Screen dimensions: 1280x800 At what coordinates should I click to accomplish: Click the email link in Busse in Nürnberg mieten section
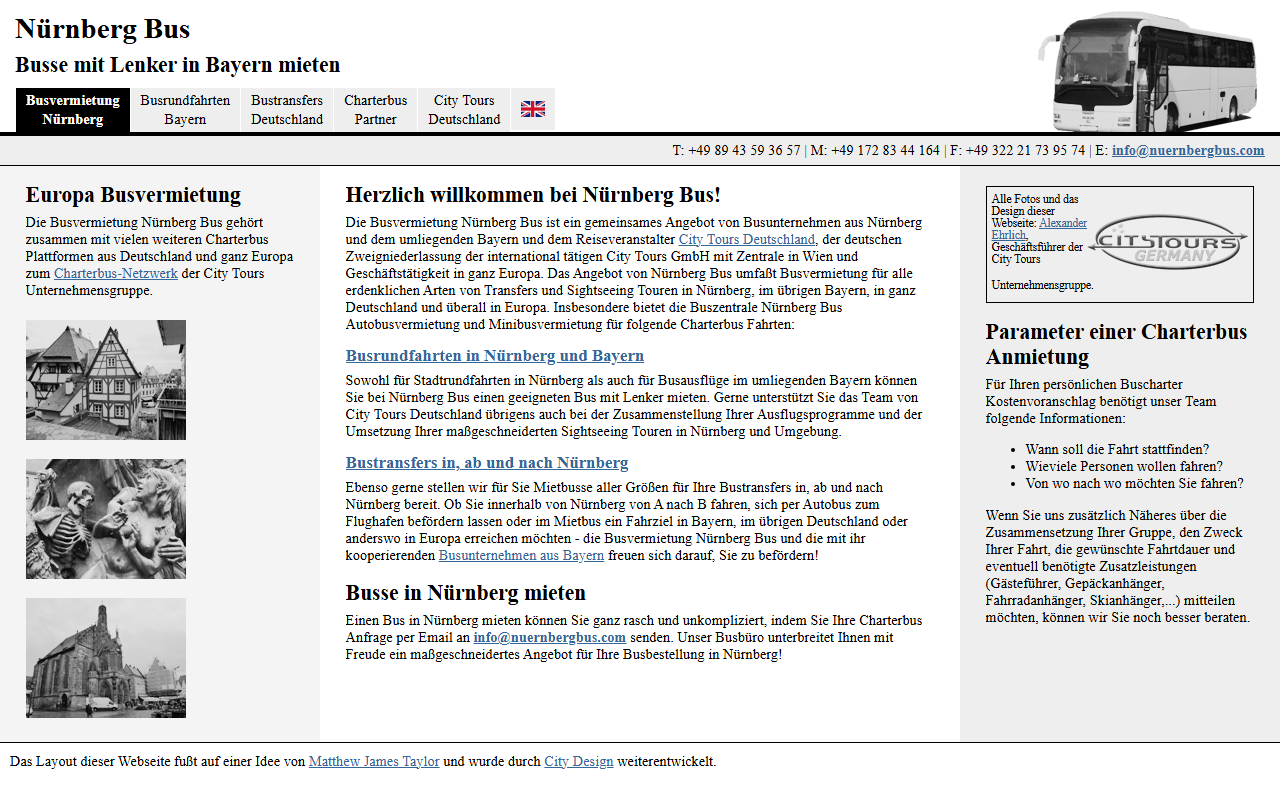tap(550, 637)
